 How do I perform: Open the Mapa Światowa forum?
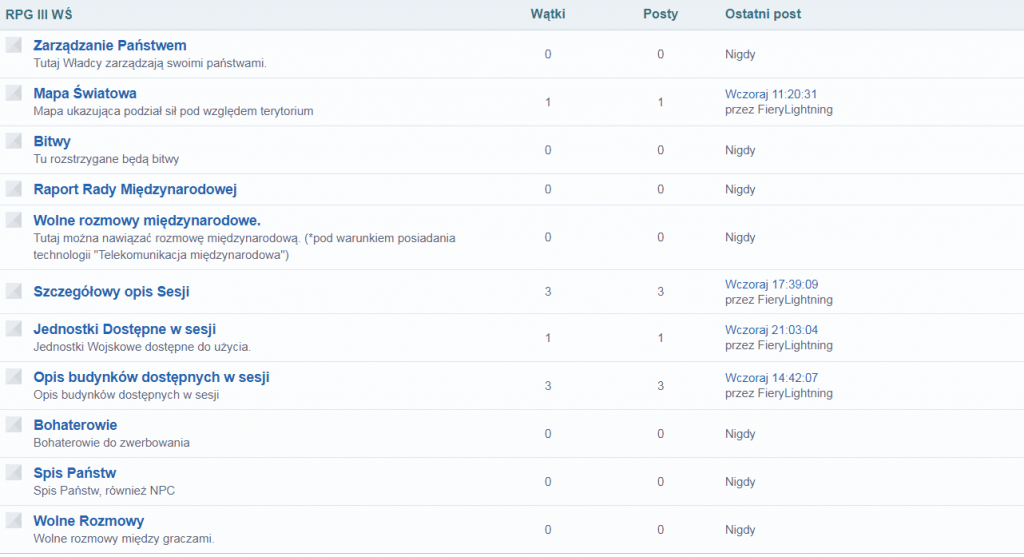click(85, 94)
